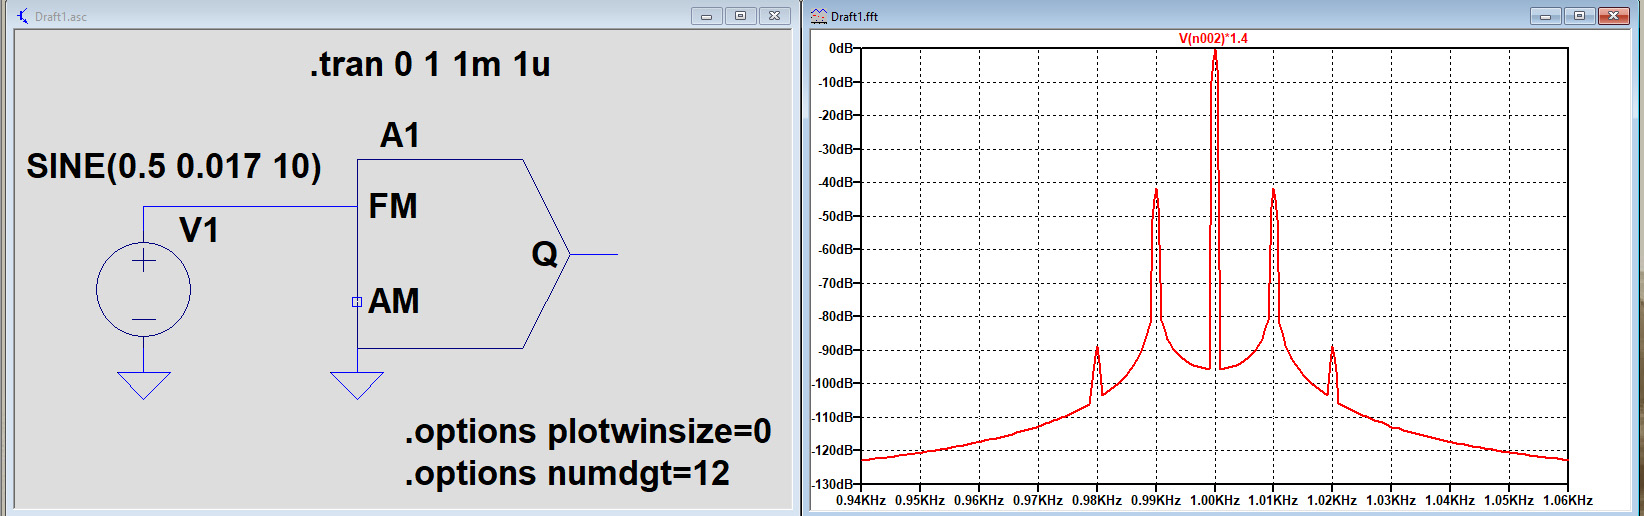Click the FM pin label

pos(393,206)
